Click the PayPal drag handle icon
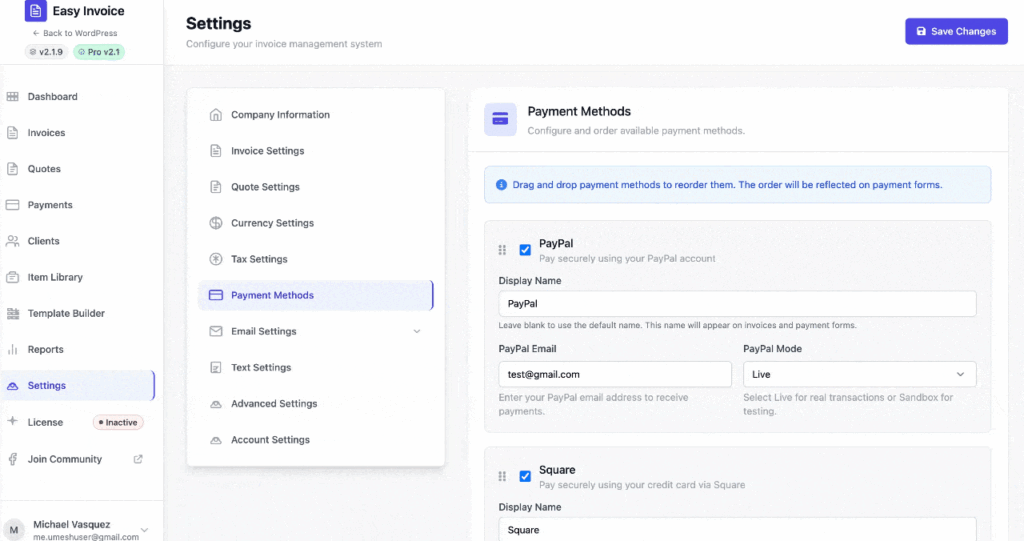Screen dimensions: 1024x541 (502, 250)
